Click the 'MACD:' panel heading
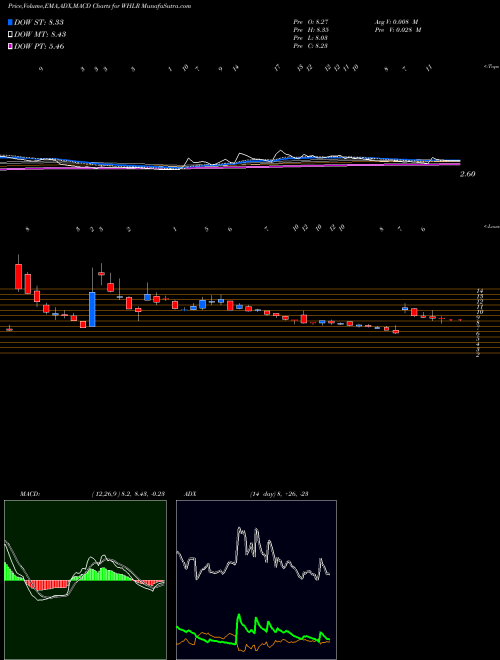The width and height of the screenshot is (500, 660). click(x=30, y=494)
